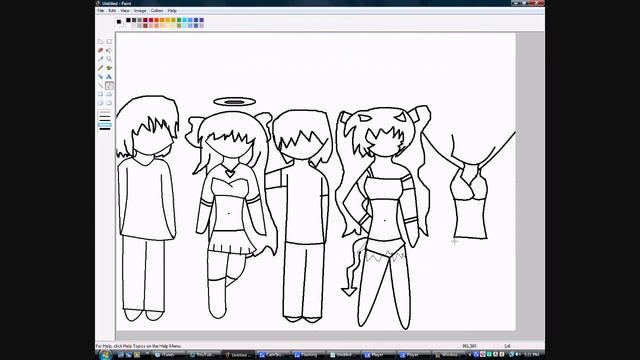This screenshot has width=640, height=360.
Task: Pick the lavender swatch in bottom row
Action: point(201,26)
